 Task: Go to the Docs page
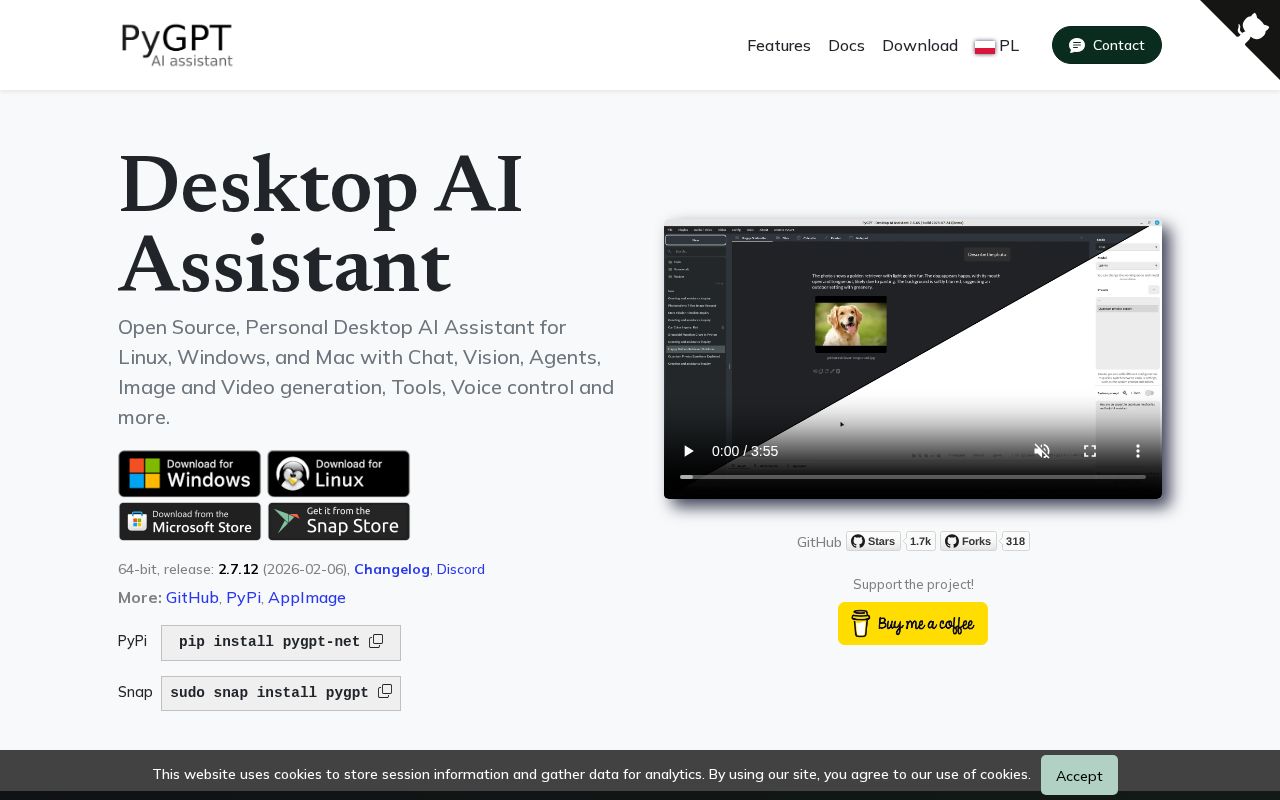pos(846,45)
